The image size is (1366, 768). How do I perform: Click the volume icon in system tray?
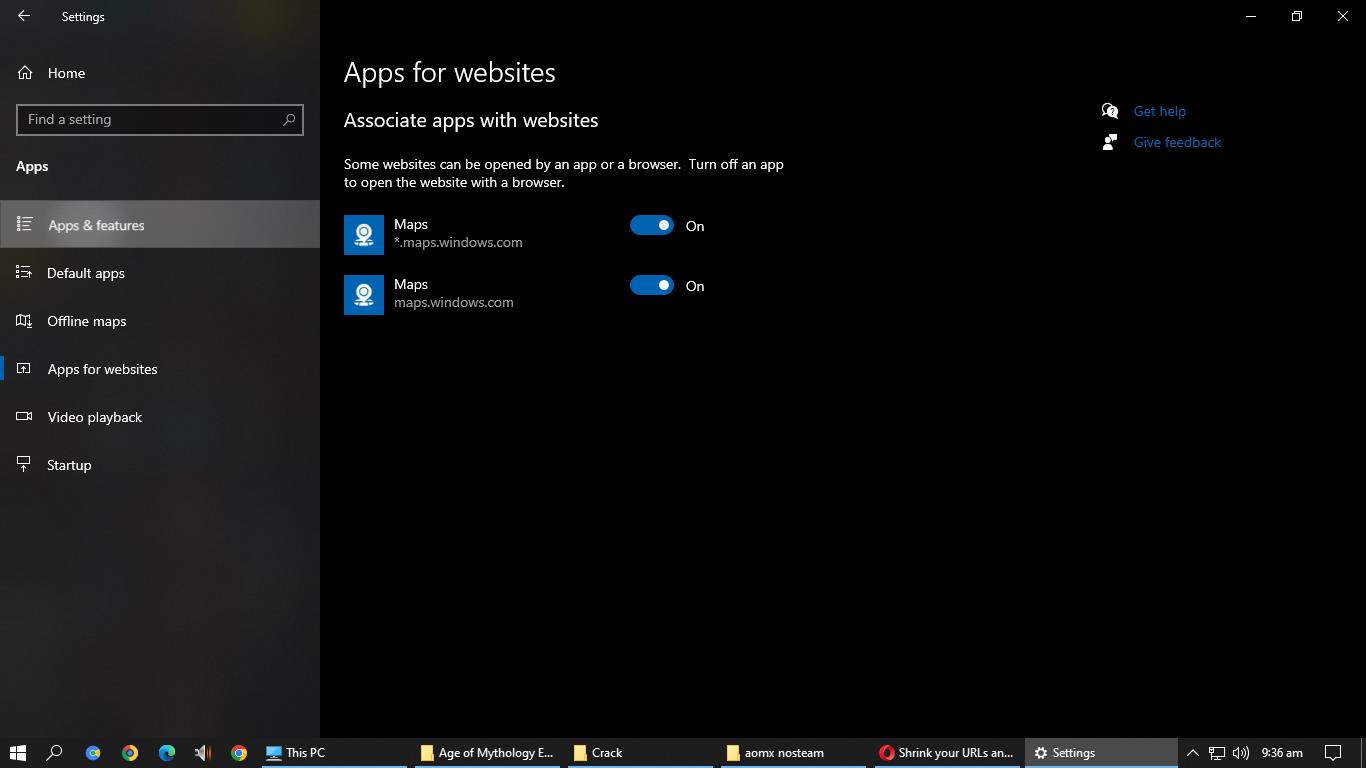pyautogui.click(x=1241, y=753)
